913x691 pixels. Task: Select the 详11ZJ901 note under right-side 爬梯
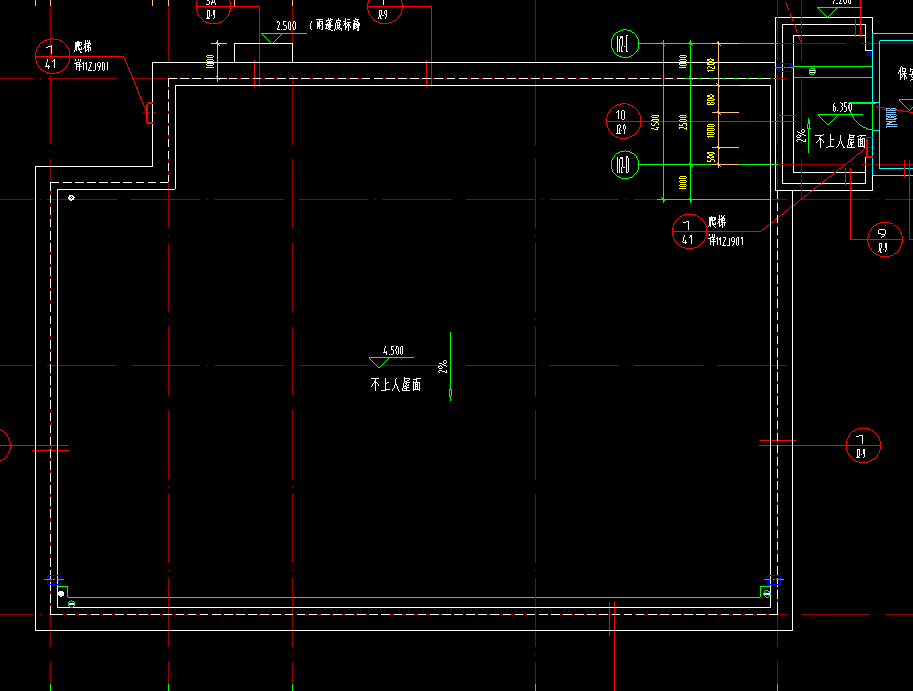tap(726, 241)
